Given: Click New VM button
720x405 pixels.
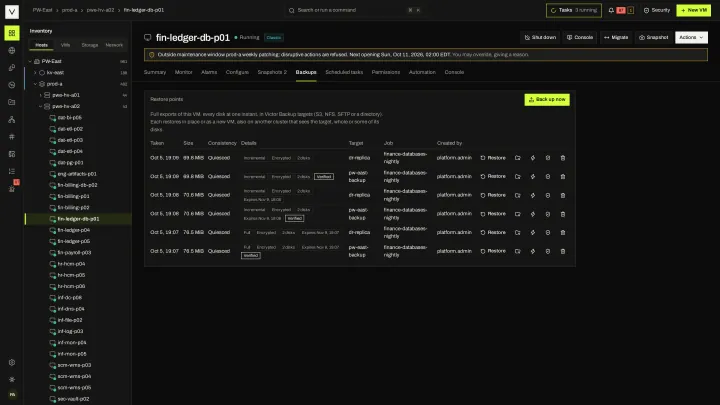Looking at the screenshot, I should 693,10.
